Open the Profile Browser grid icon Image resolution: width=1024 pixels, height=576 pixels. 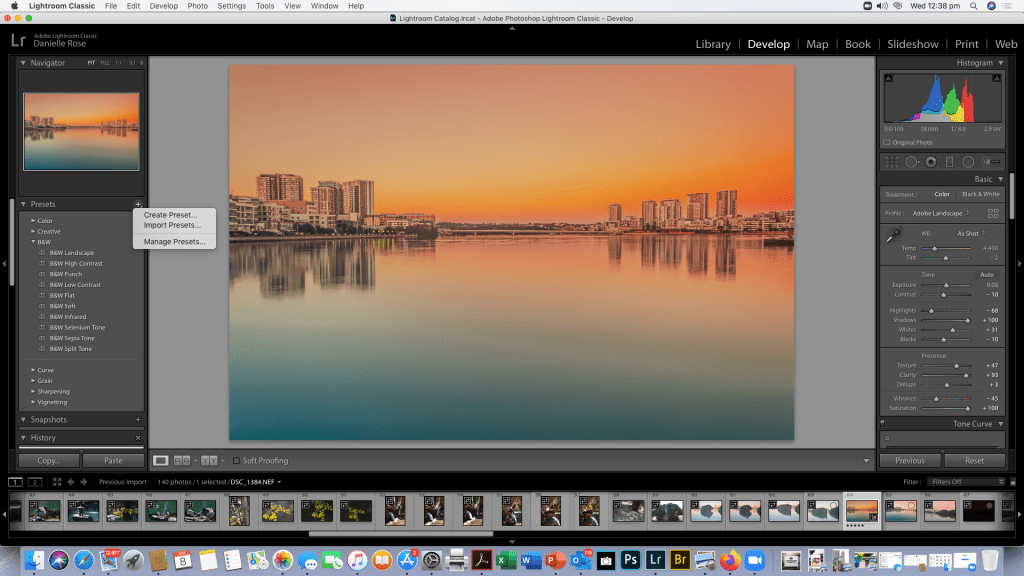tap(992, 213)
